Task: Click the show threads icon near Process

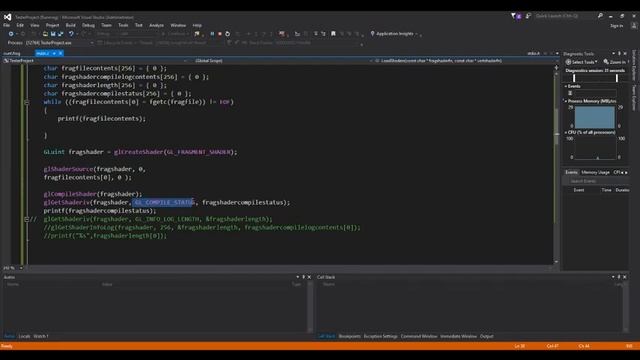Action: [100, 42]
